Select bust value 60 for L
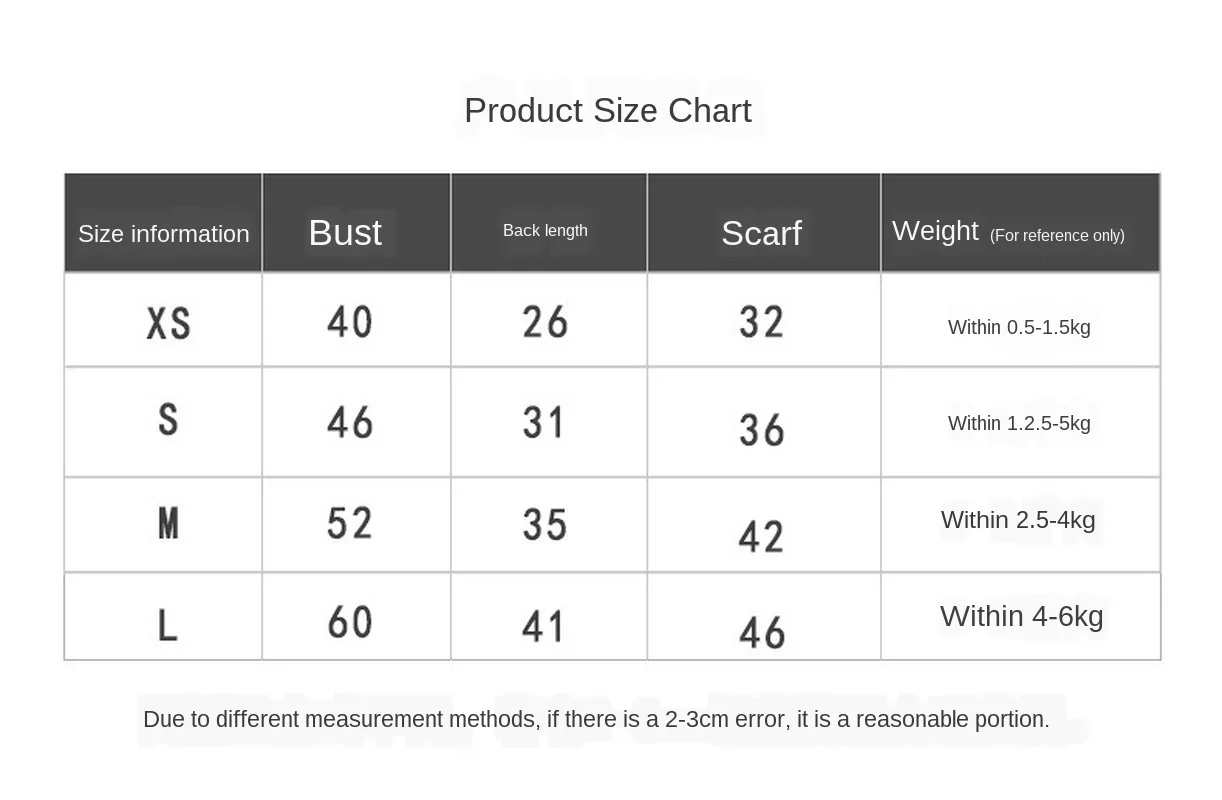The width and height of the screenshot is (1222, 800). 350,622
